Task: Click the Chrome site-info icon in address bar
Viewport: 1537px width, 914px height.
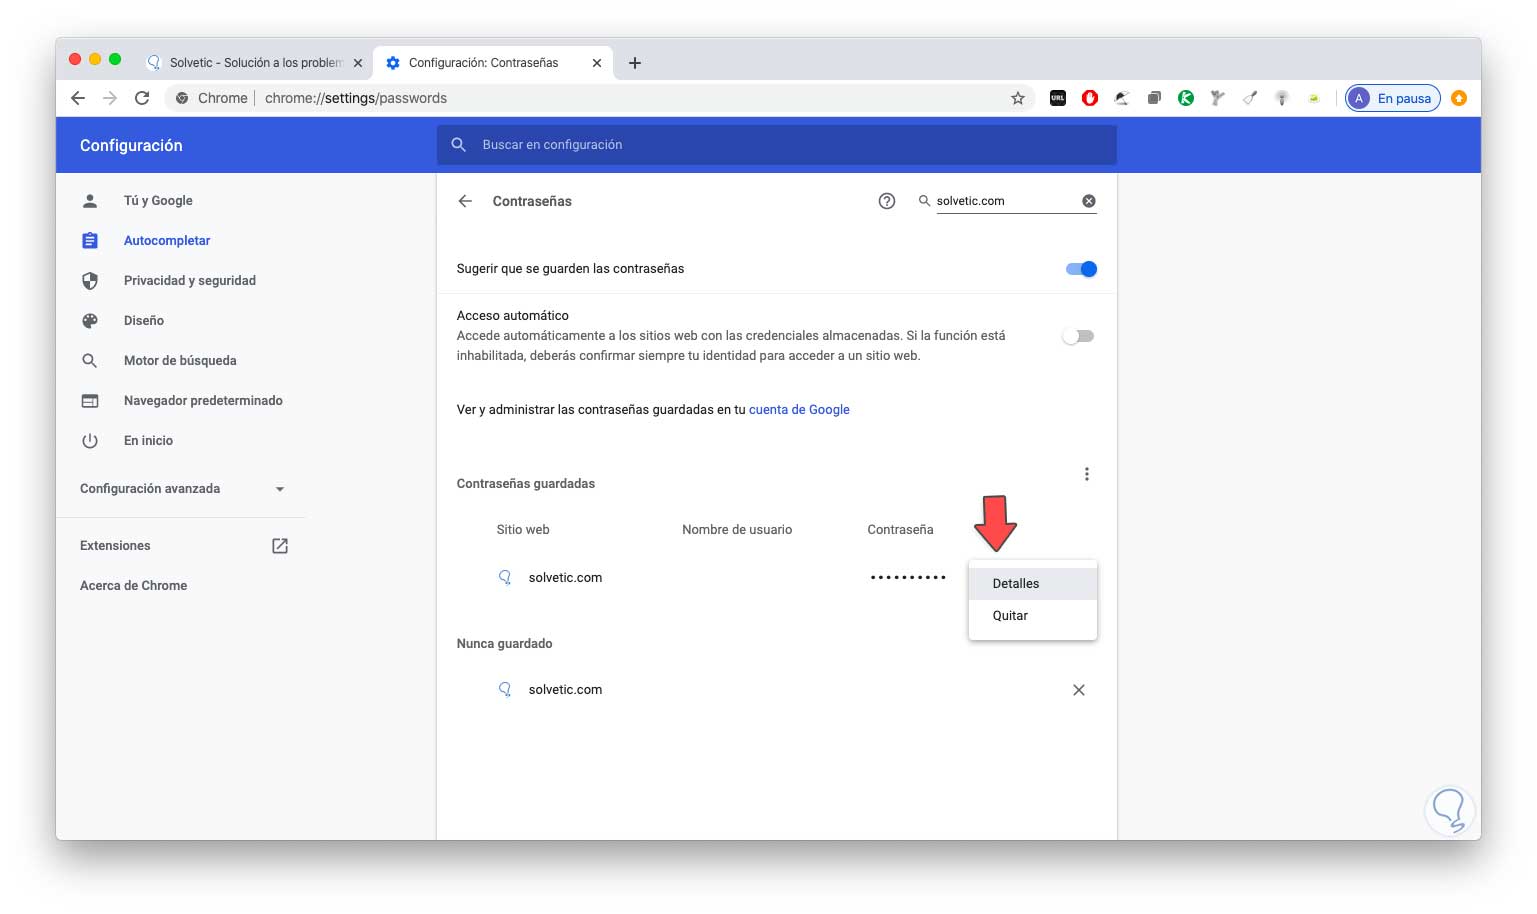Action: pyautogui.click(x=182, y=98)
